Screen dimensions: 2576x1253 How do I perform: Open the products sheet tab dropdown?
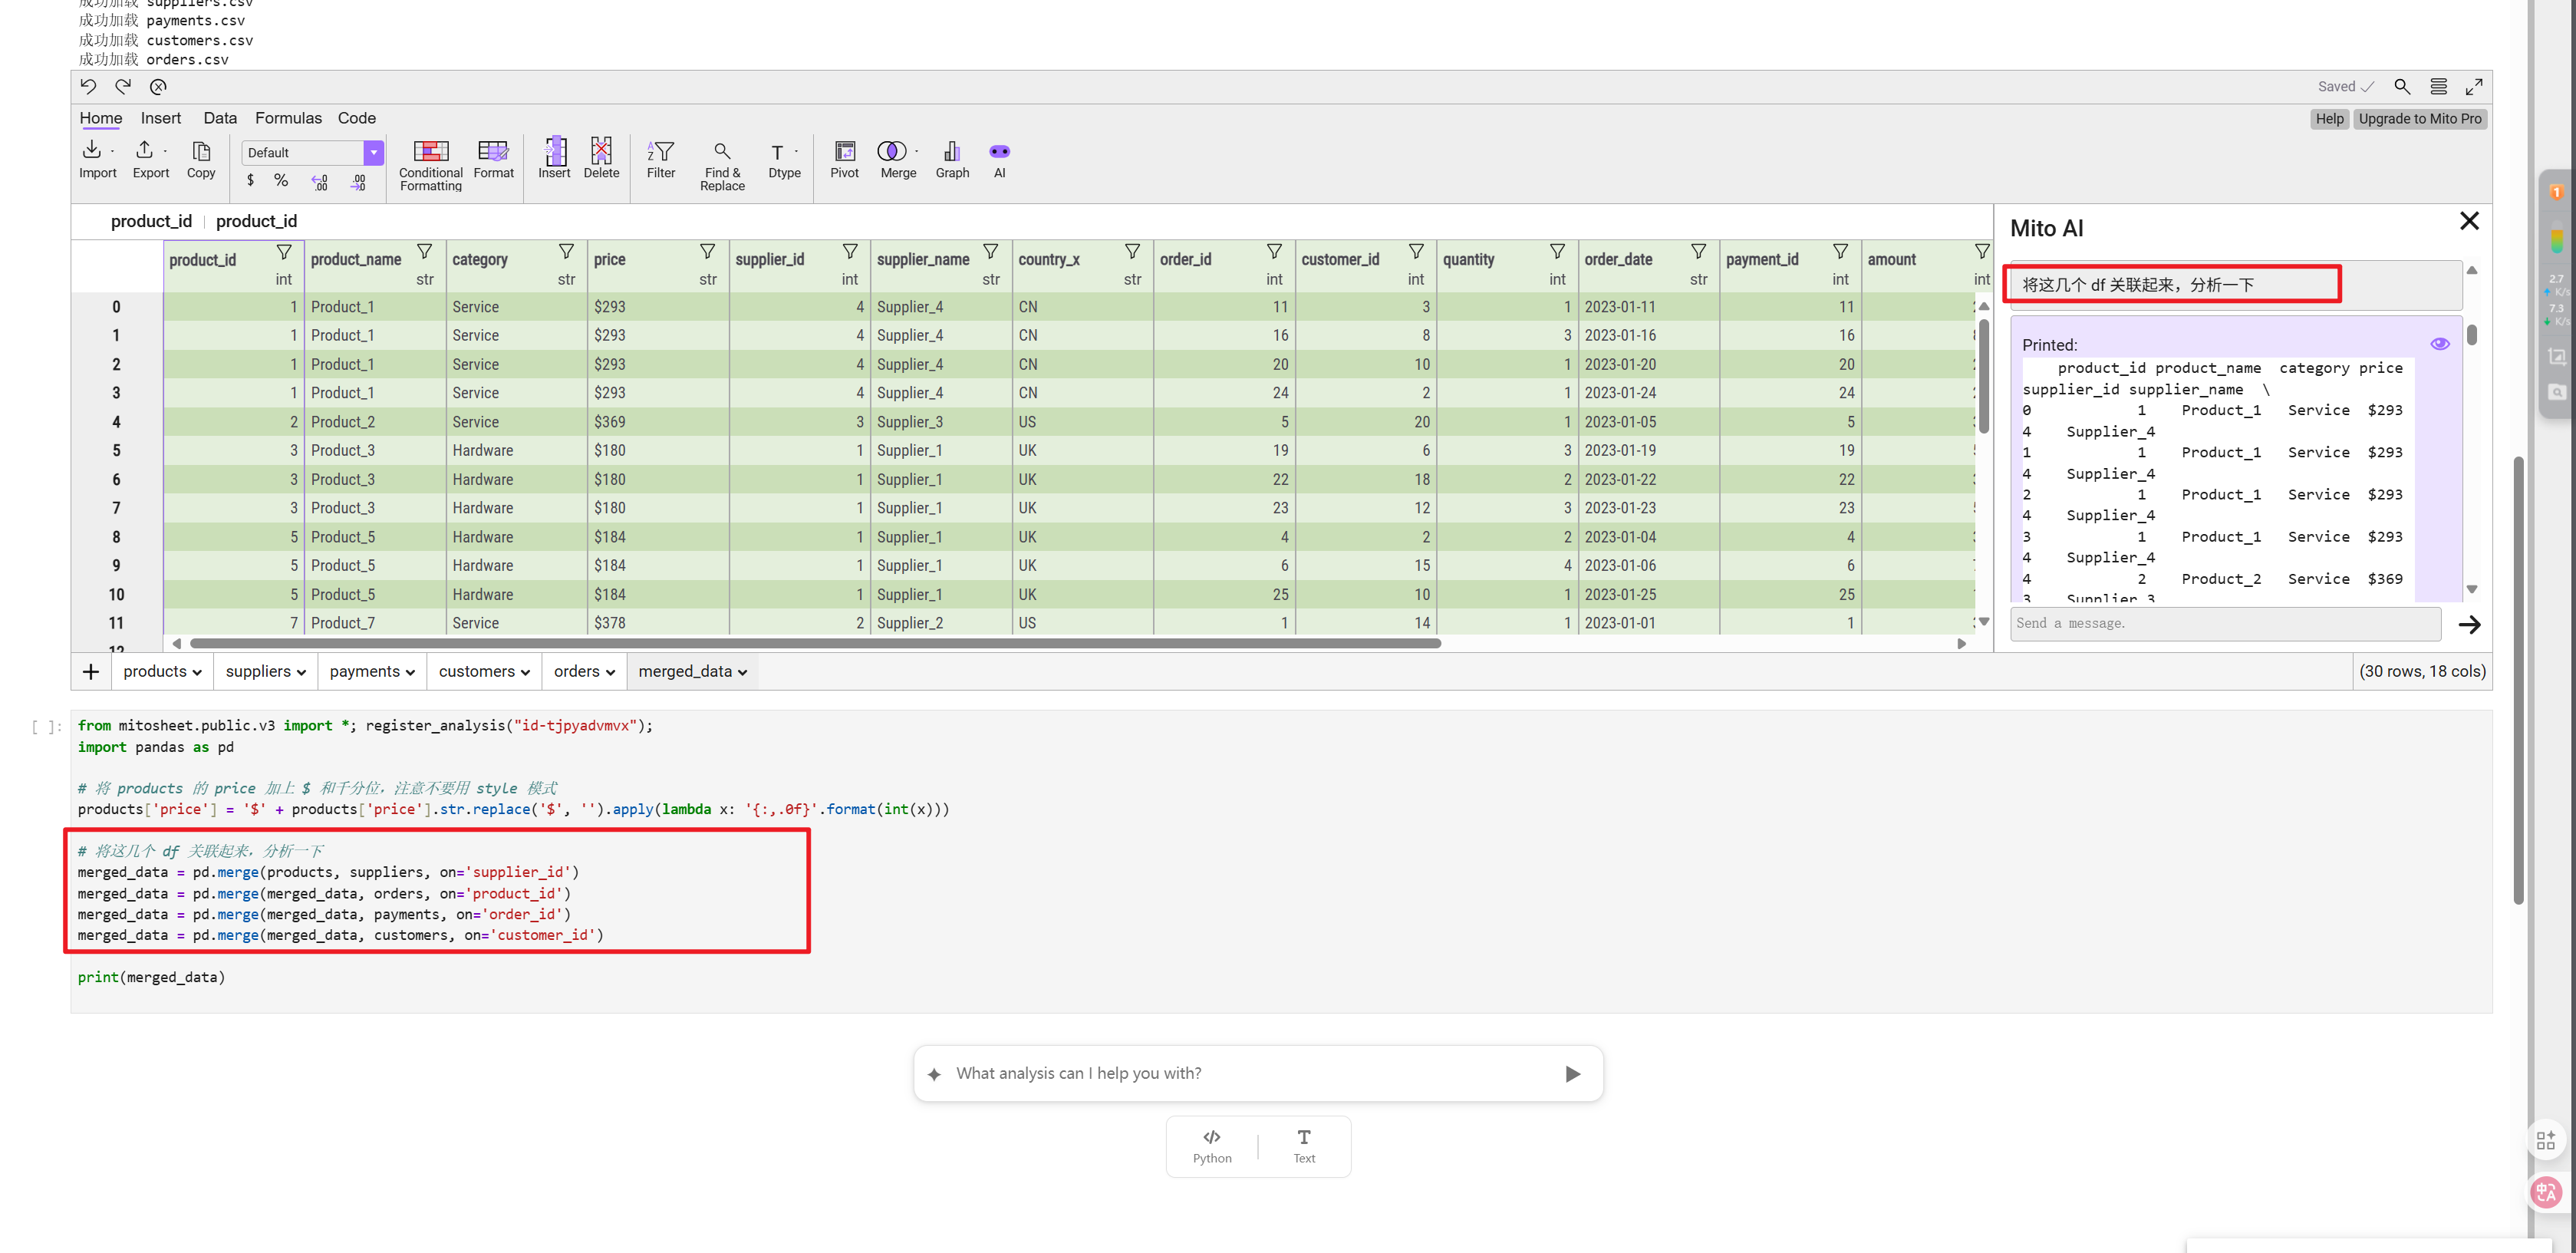(x=197, y=672)
